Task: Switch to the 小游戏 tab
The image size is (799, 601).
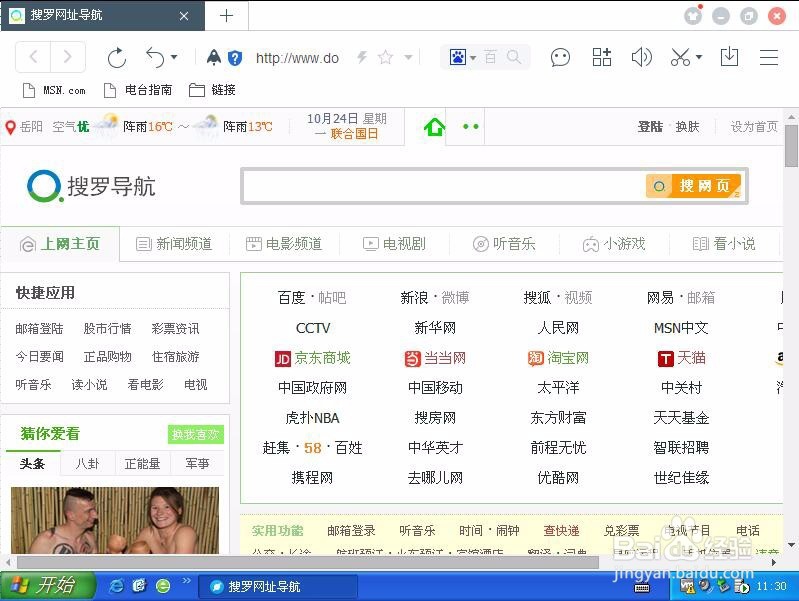Action: click(614, 244)
